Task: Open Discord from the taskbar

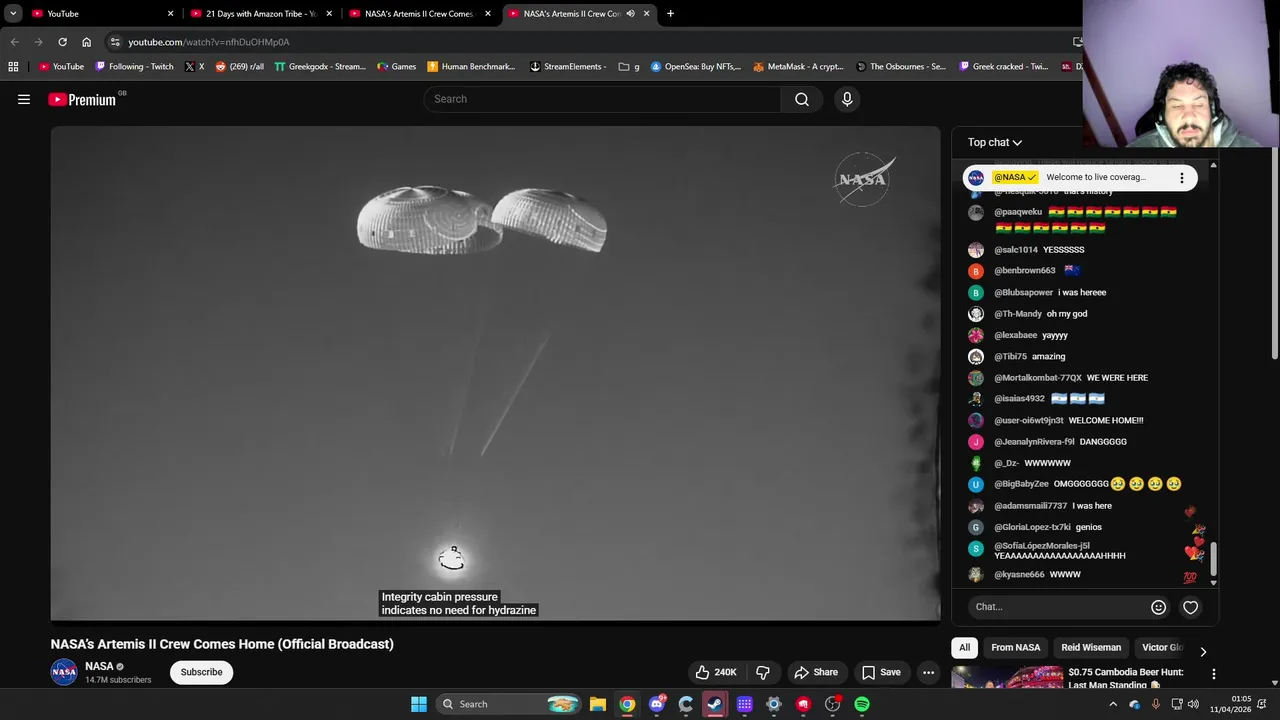Action: coord(656,704)
